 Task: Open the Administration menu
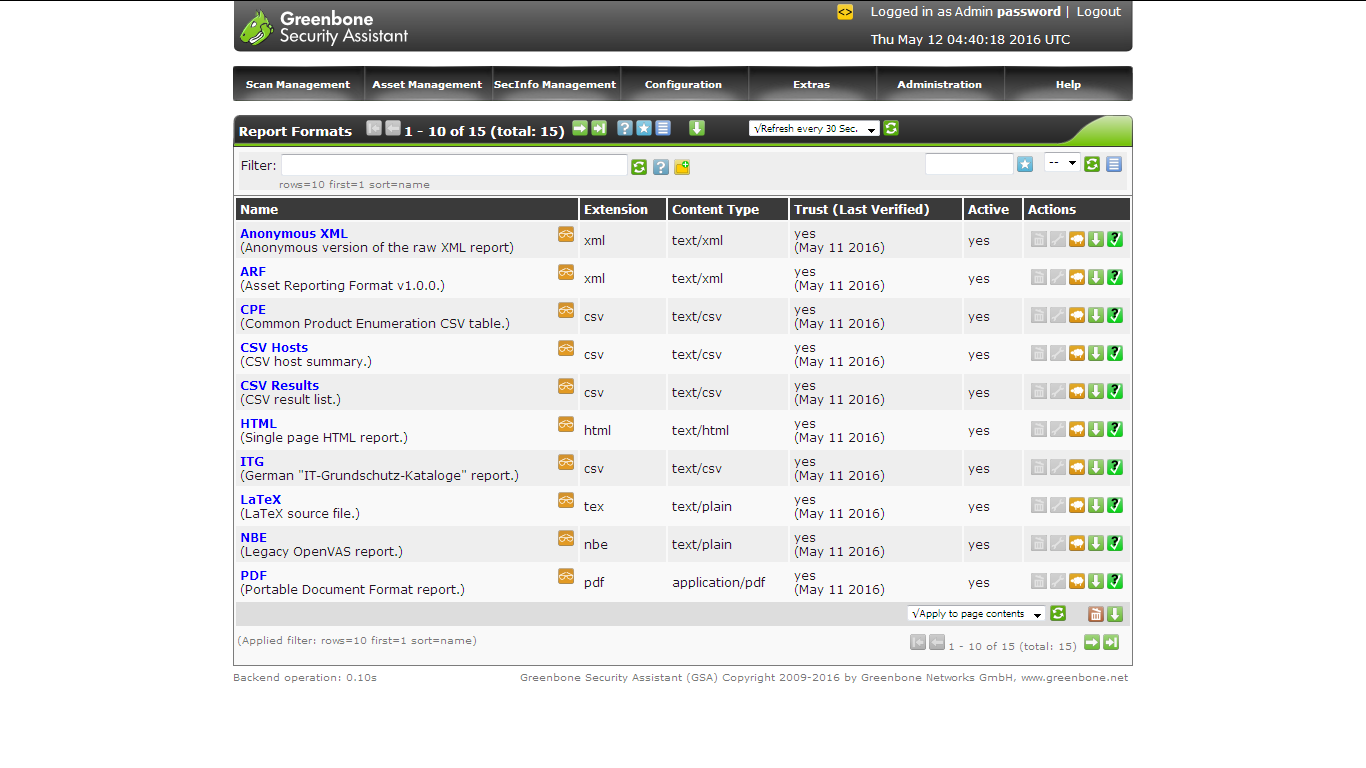(x=939, y=84)
